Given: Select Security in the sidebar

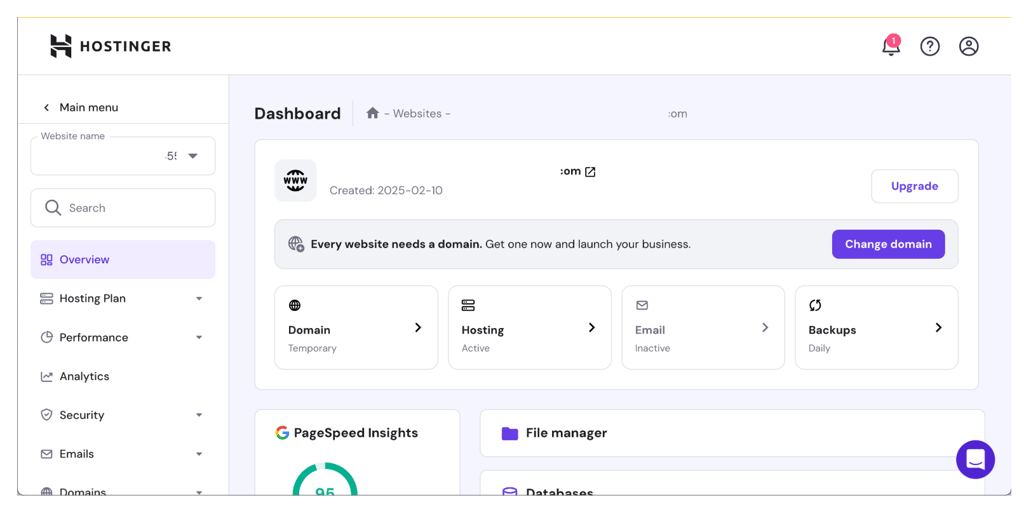Looking at the screenshot, I should [123, 415].
